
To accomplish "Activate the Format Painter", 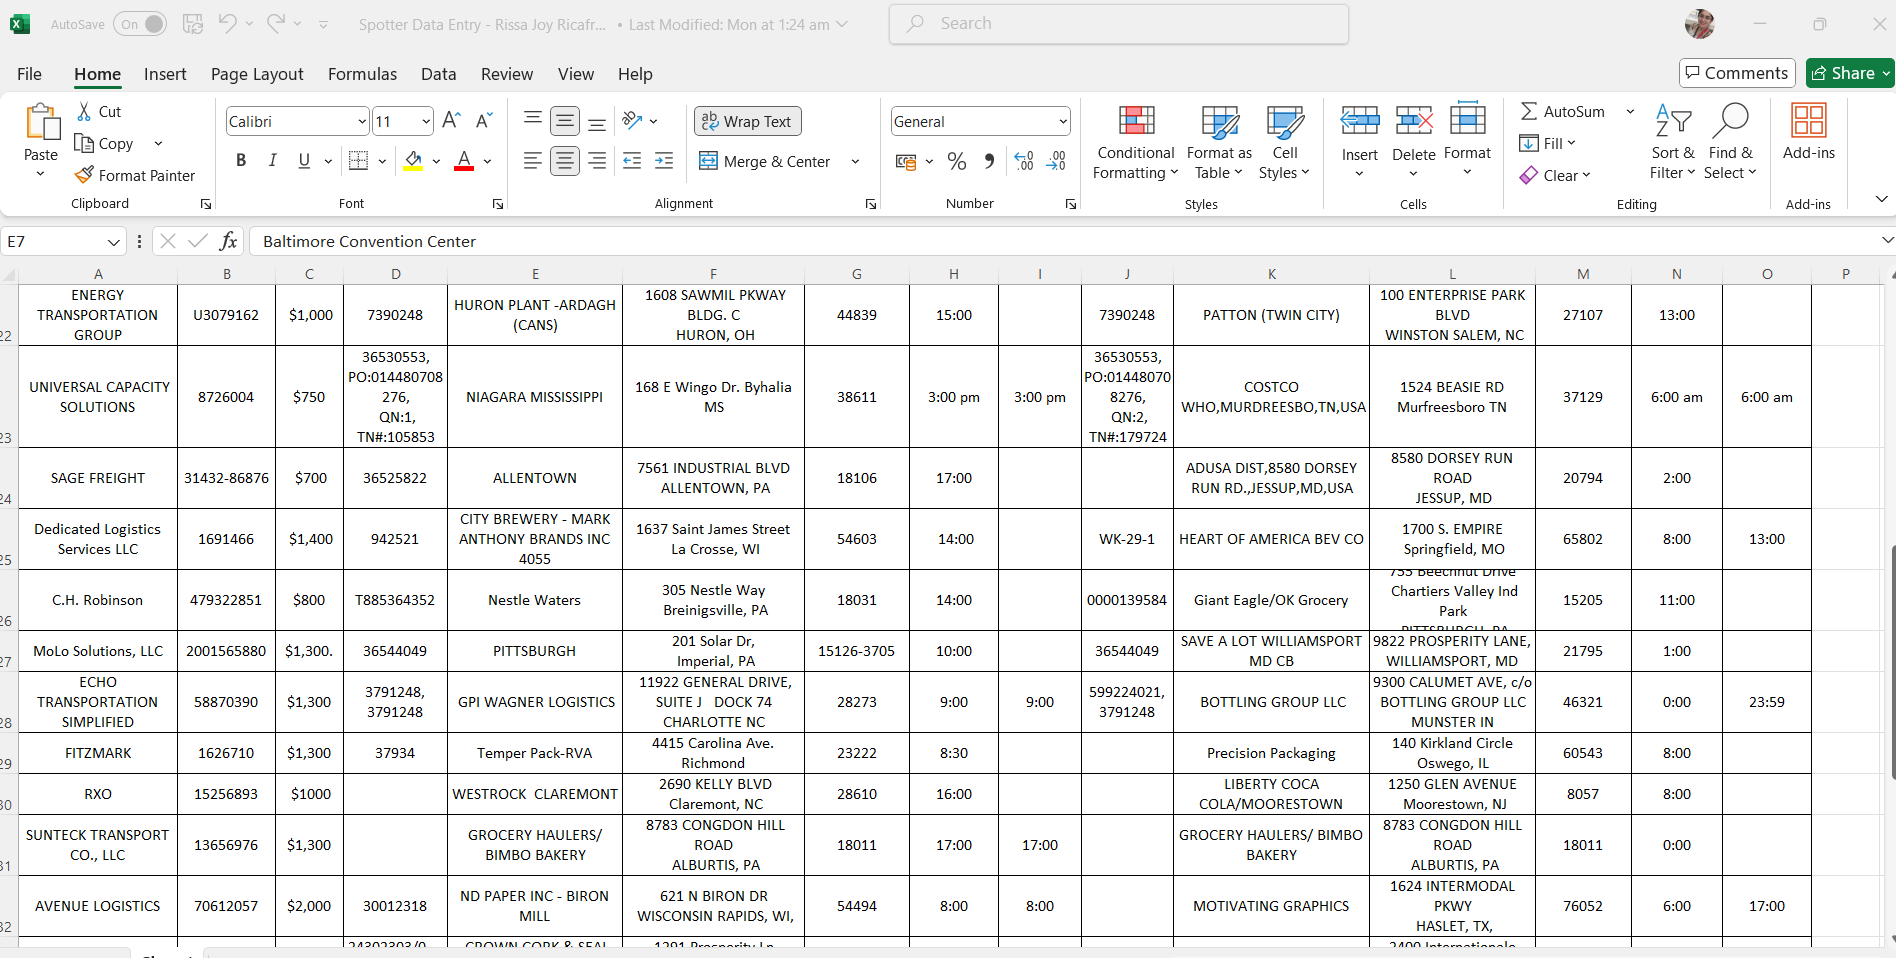I will coord(135,175).
